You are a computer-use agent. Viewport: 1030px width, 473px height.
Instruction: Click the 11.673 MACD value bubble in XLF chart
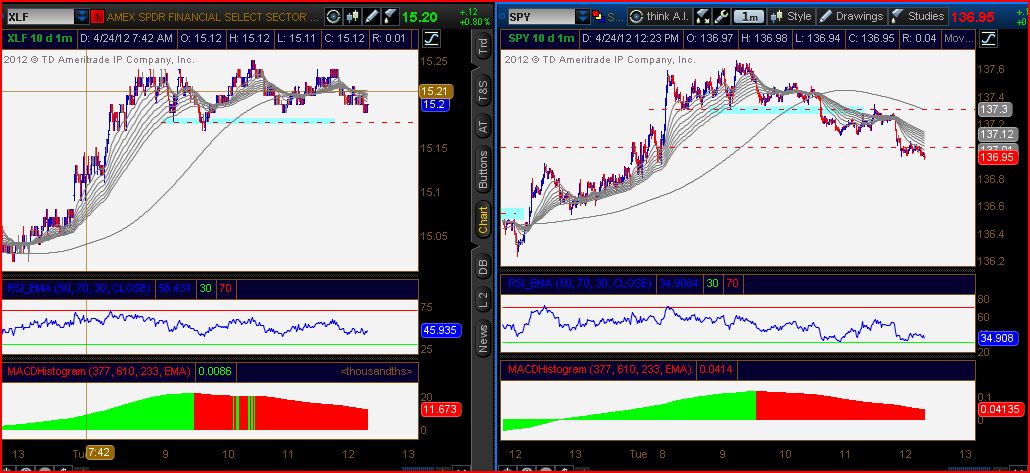[x=440, y=410]
